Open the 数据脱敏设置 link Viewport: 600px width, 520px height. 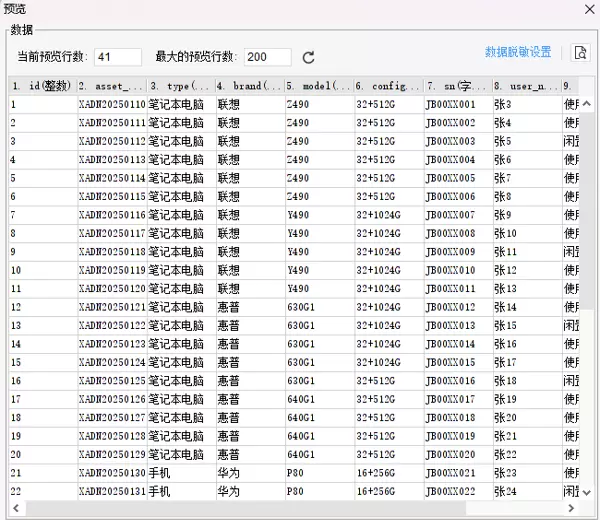pyautogui.click(x=517, y=53)
